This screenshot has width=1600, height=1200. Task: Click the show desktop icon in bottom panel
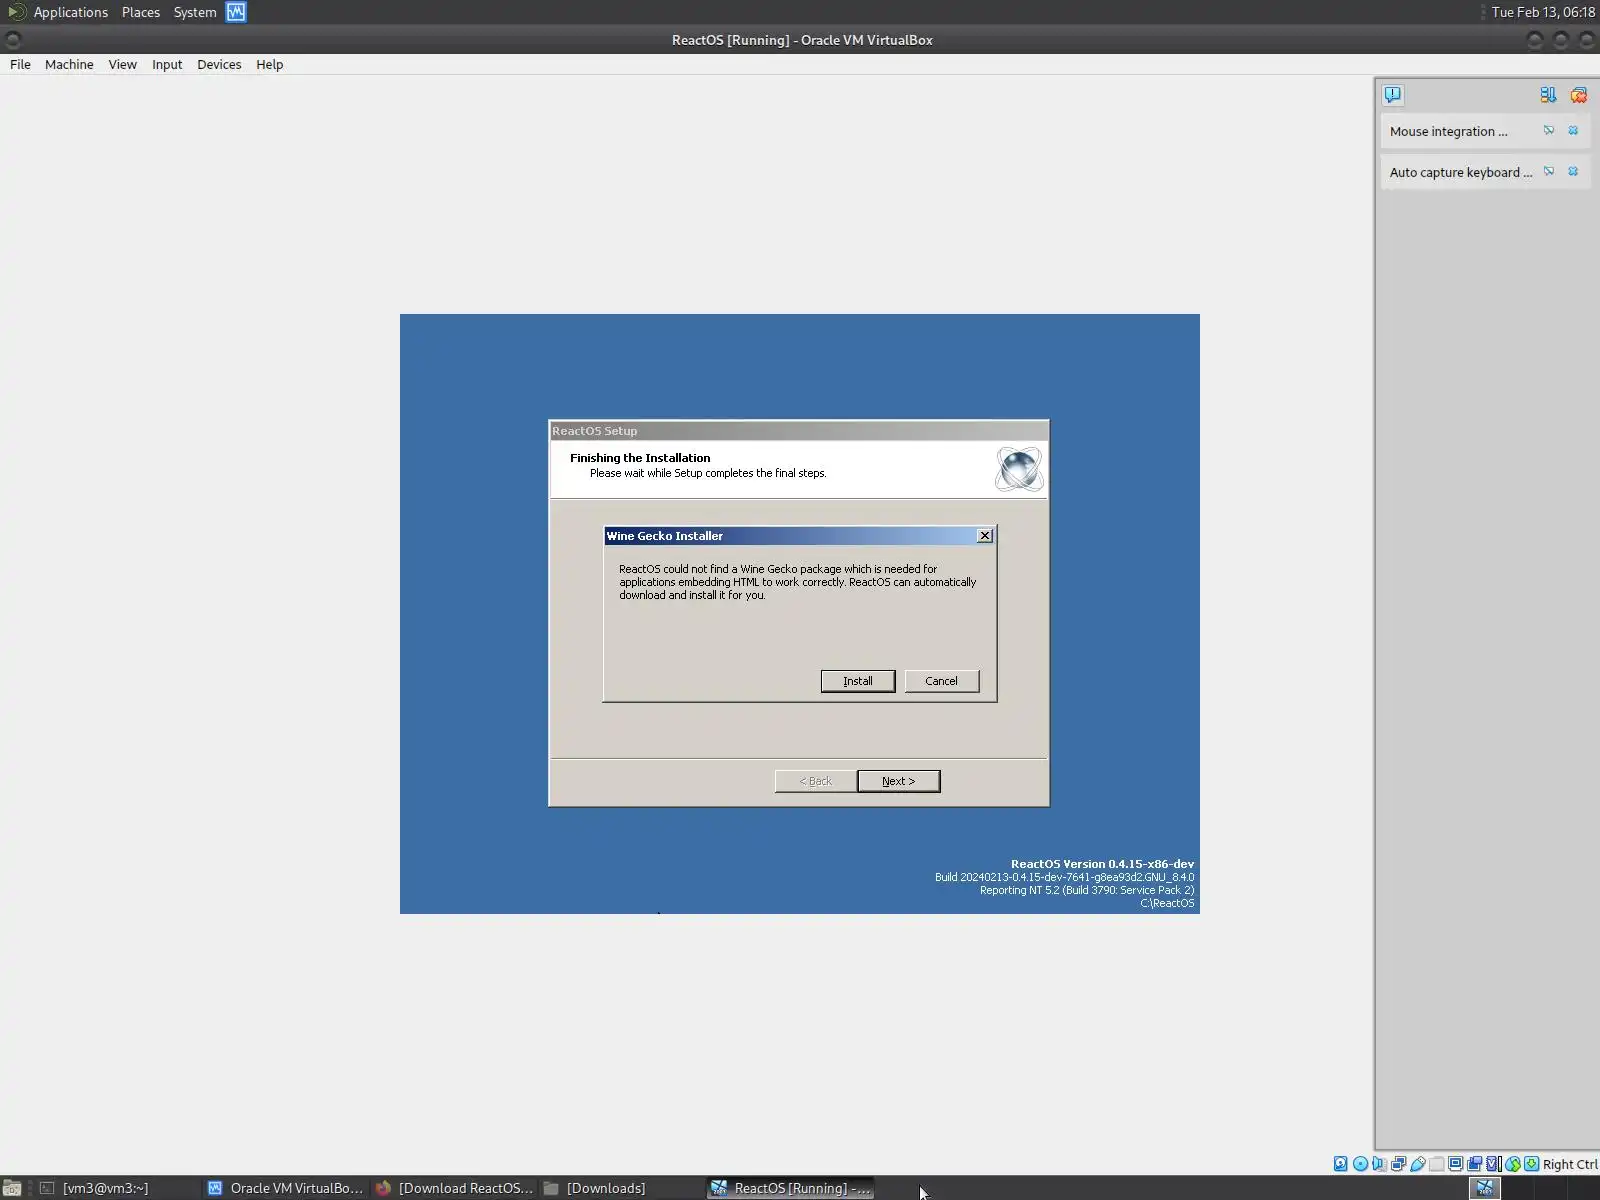(x=12, y=1188)
